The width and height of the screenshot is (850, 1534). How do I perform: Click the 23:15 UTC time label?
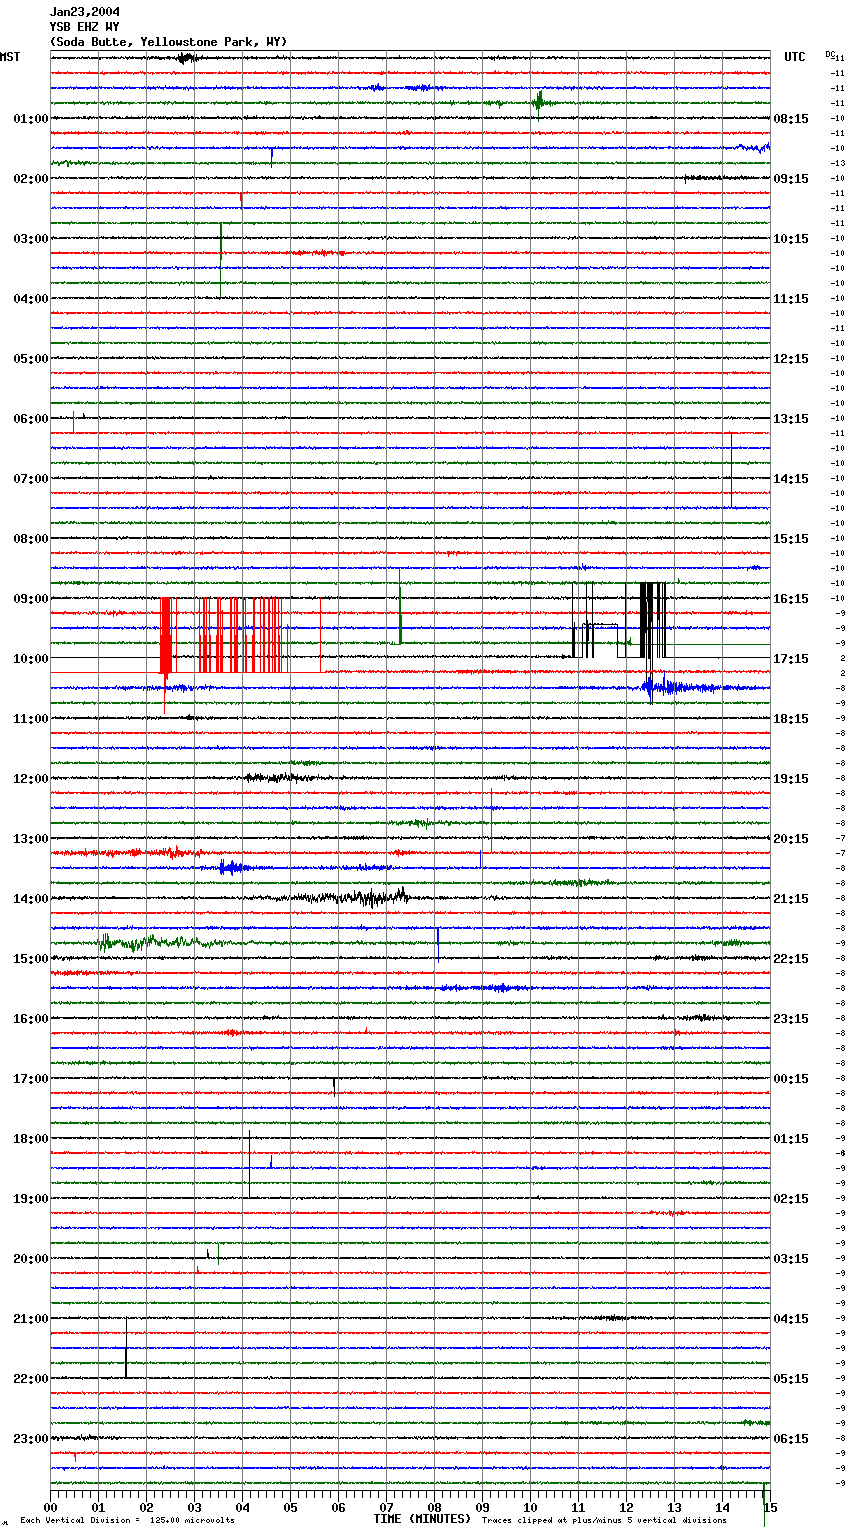(x=791, y=1019)
